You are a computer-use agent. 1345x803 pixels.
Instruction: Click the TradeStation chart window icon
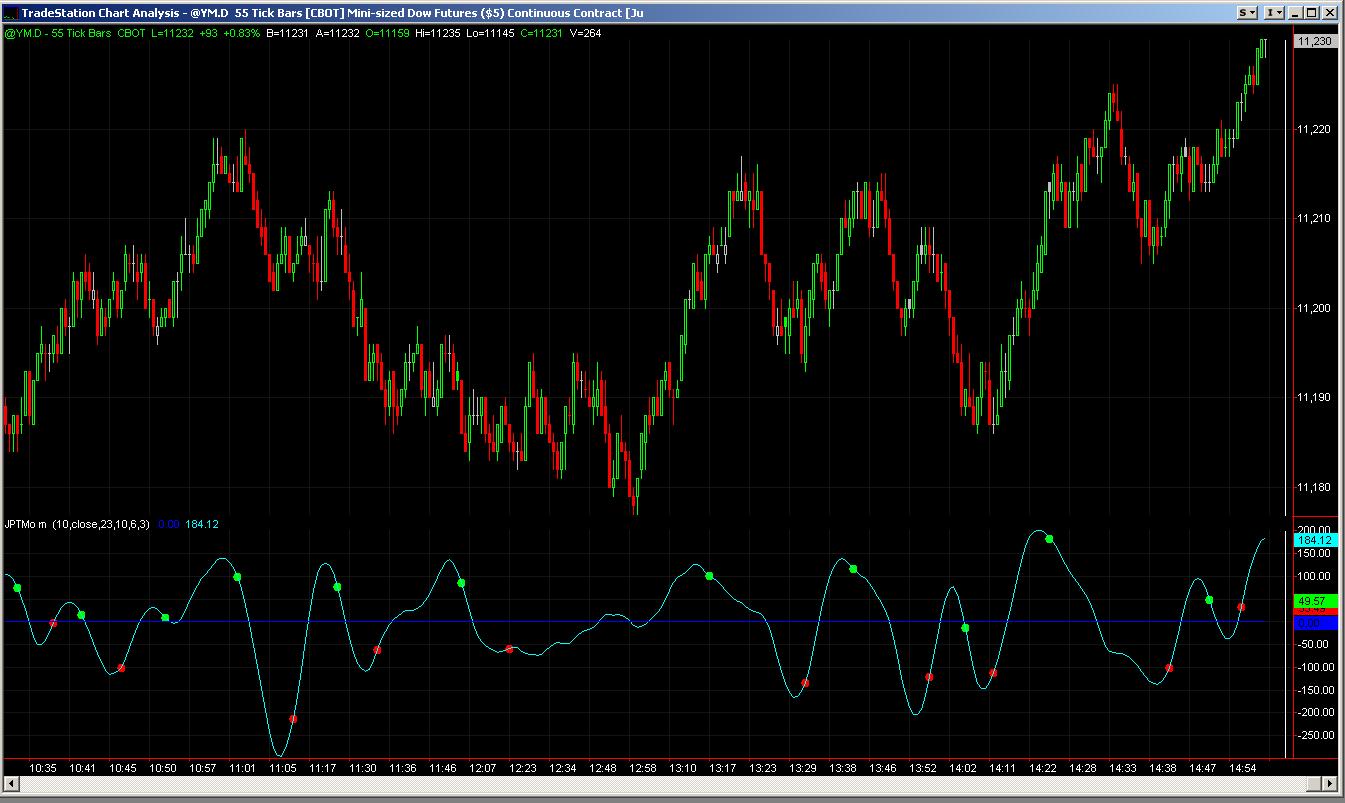tap(9, 12)
